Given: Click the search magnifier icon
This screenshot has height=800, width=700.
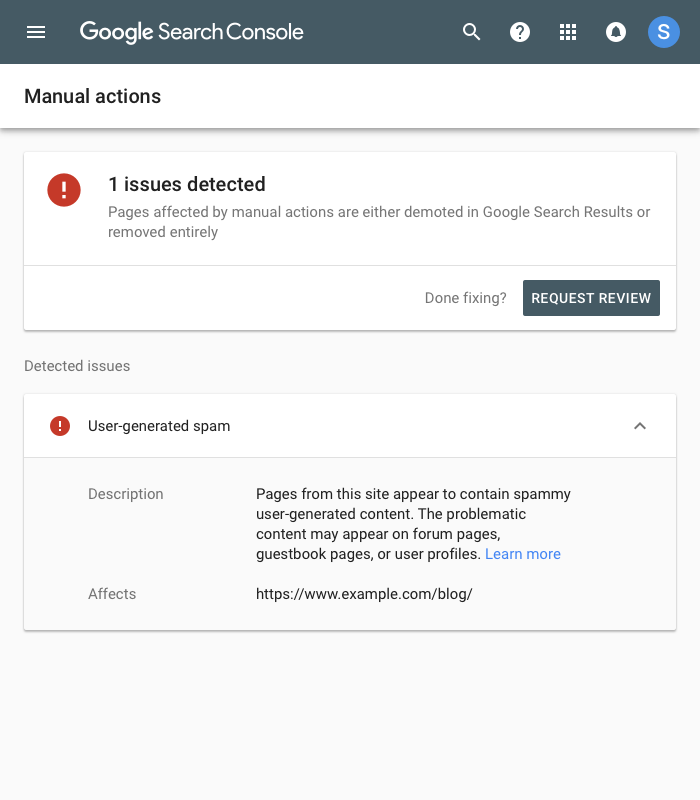Looking at the screenshot, I should 471,32.
